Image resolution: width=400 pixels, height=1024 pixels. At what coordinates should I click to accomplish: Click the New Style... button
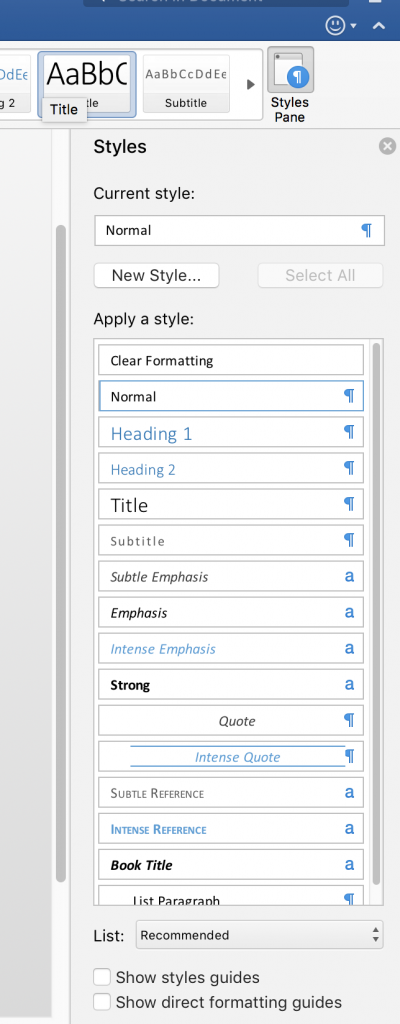156,275
